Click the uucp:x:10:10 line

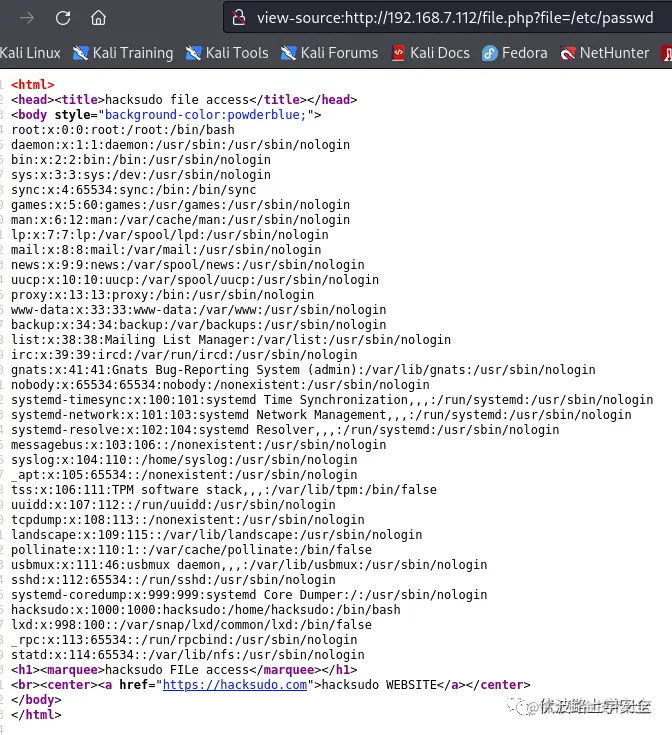tap(195, 280)
